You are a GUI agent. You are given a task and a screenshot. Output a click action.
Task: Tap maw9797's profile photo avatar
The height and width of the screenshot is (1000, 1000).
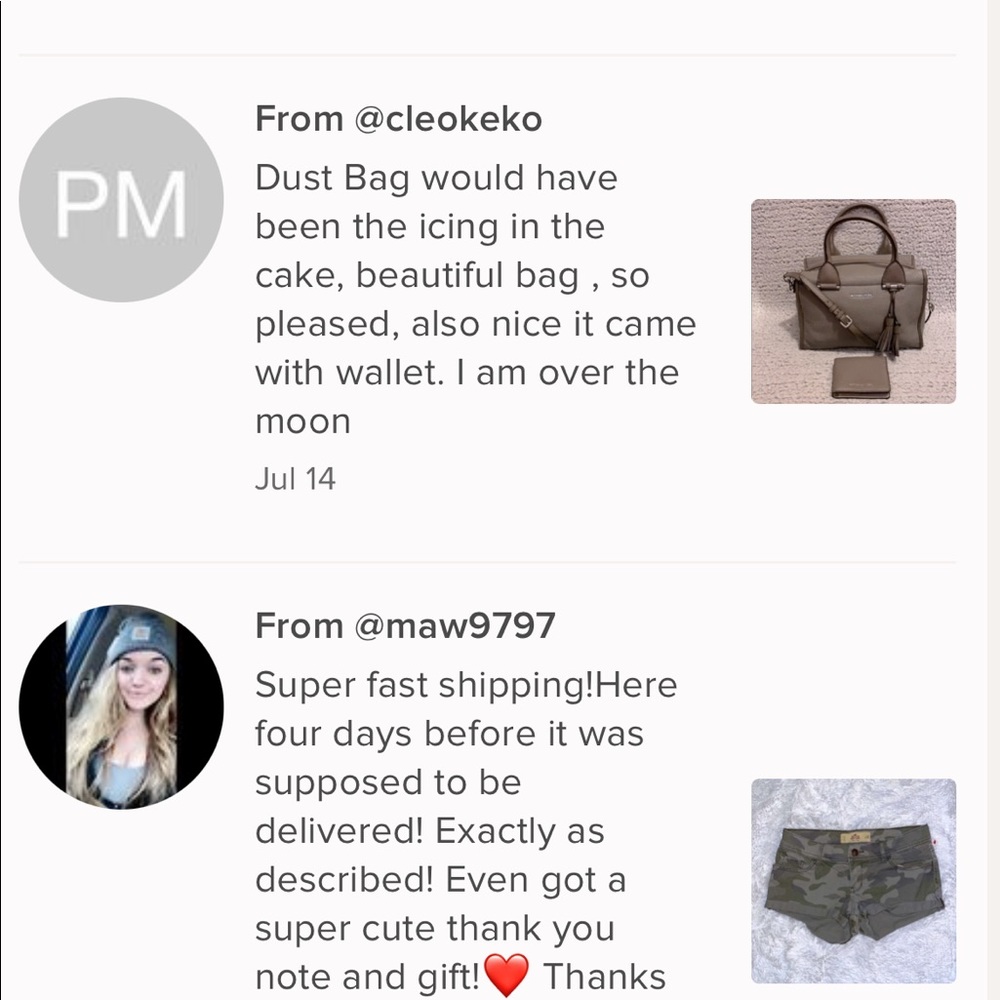(x=121, y=706)
